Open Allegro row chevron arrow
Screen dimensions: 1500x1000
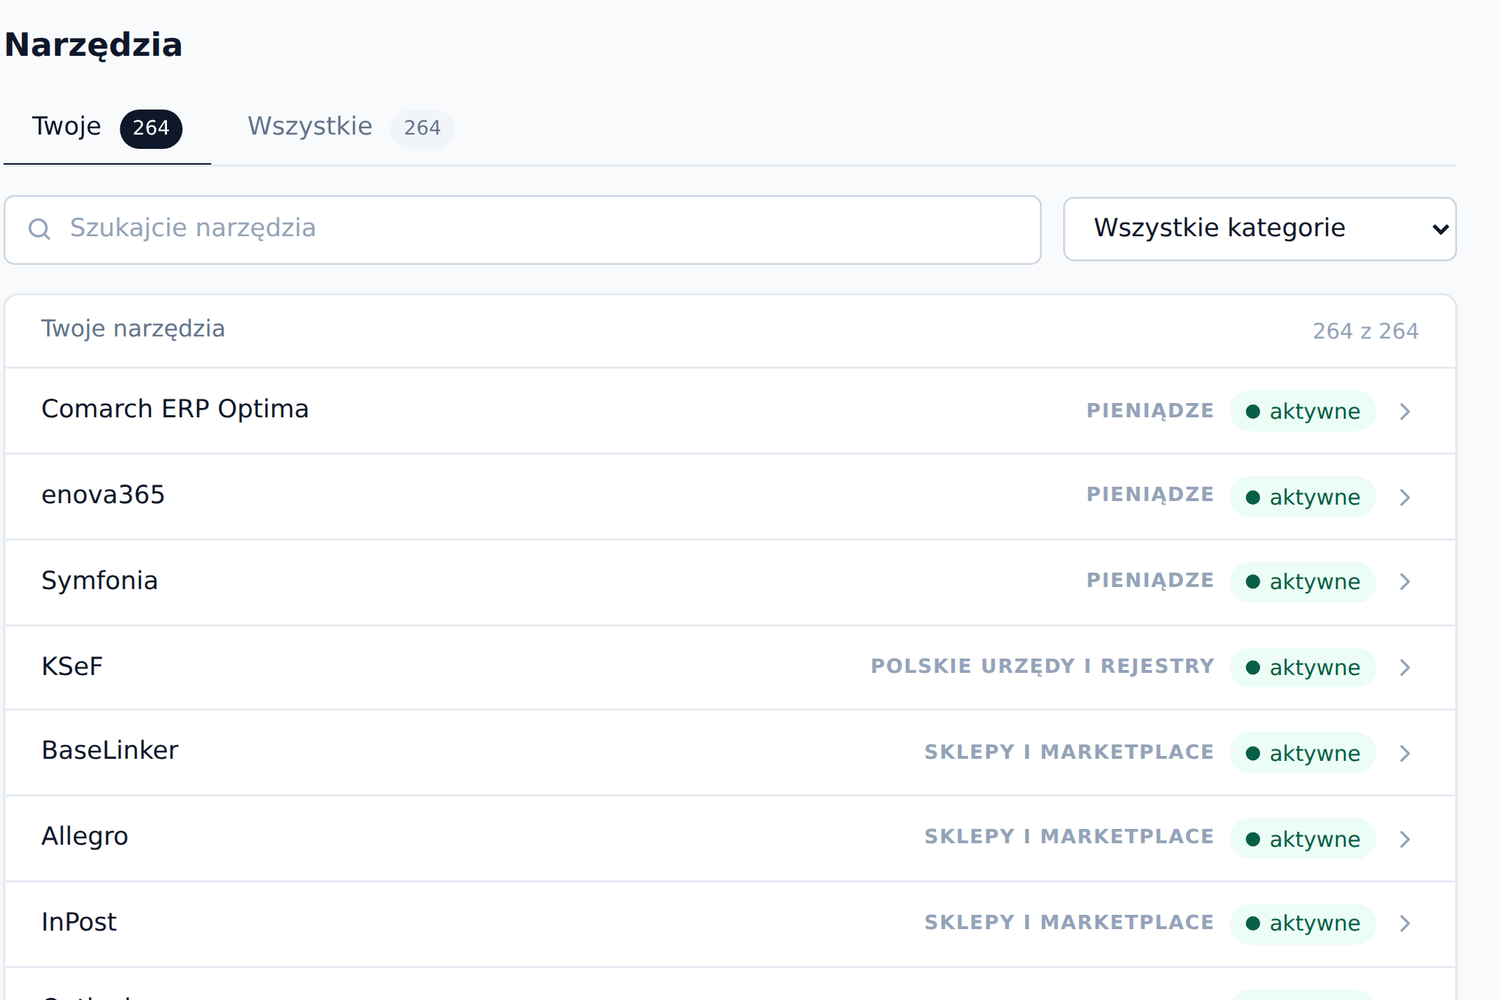[x=1405, y=839]
